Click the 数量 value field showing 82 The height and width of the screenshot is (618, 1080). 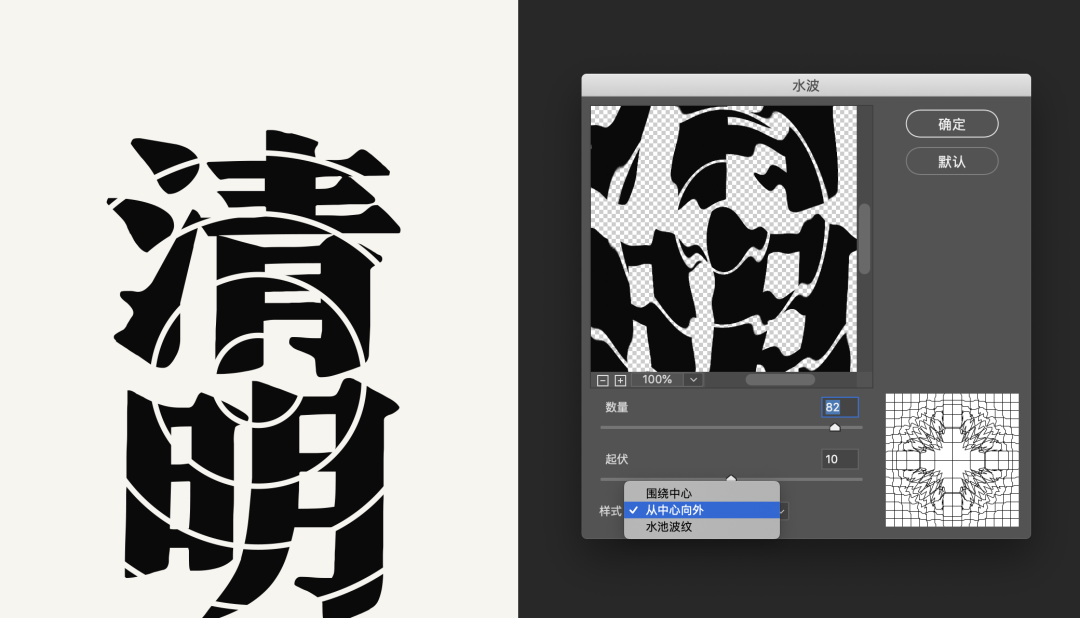tap(839, 408)
